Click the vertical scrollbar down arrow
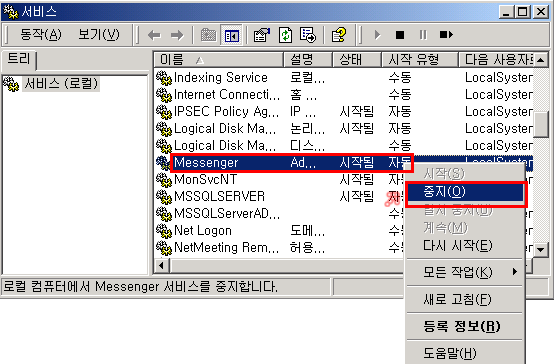The height and width of the screenshot is (364, 554). tap(541, 249)
